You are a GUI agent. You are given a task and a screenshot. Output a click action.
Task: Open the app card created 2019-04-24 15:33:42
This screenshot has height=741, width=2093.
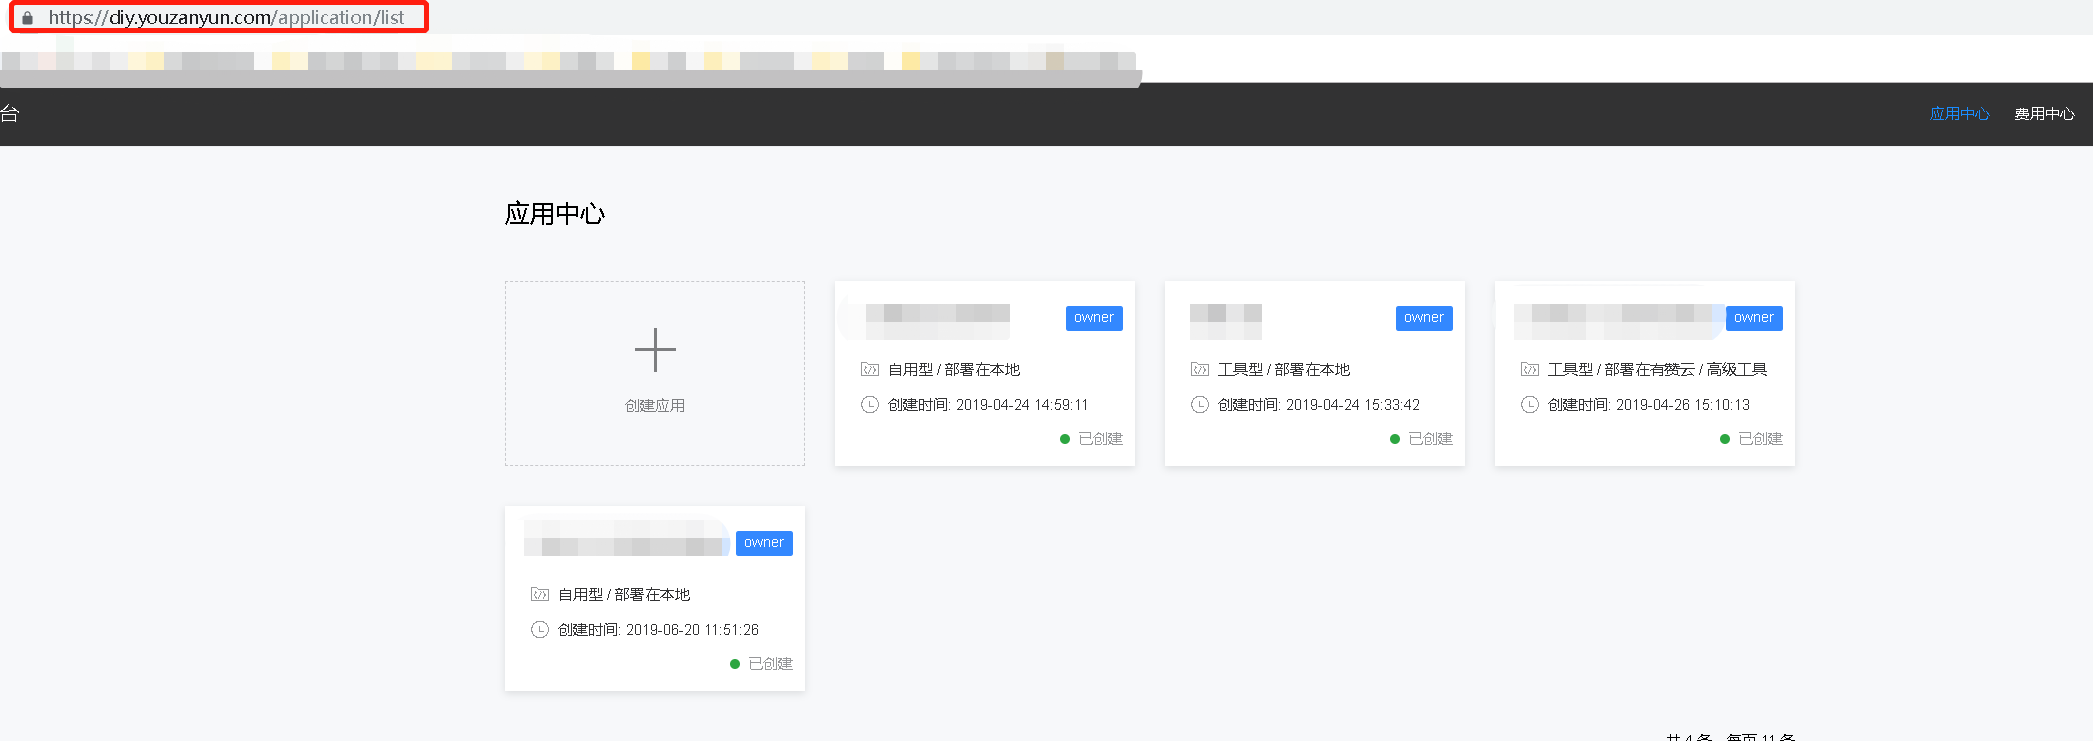1315,373
